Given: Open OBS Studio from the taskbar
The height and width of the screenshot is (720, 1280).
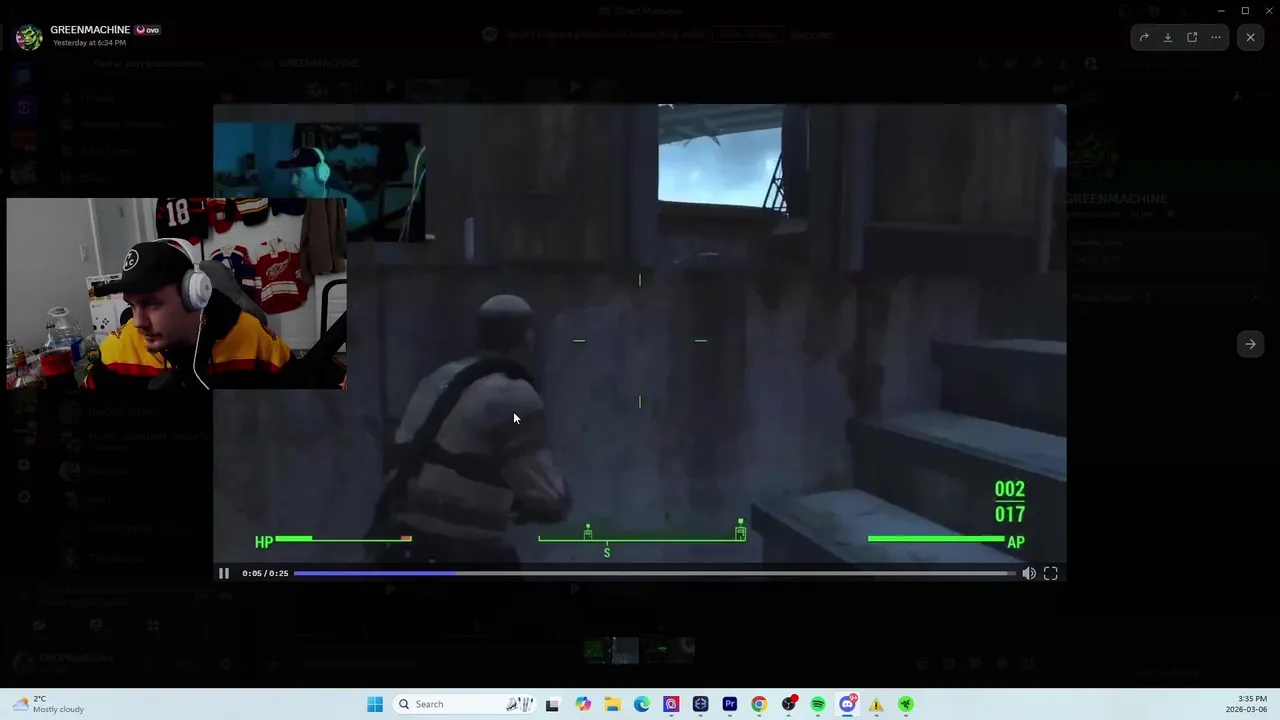Looking at the screenshot, I should (x=789, y=704).
